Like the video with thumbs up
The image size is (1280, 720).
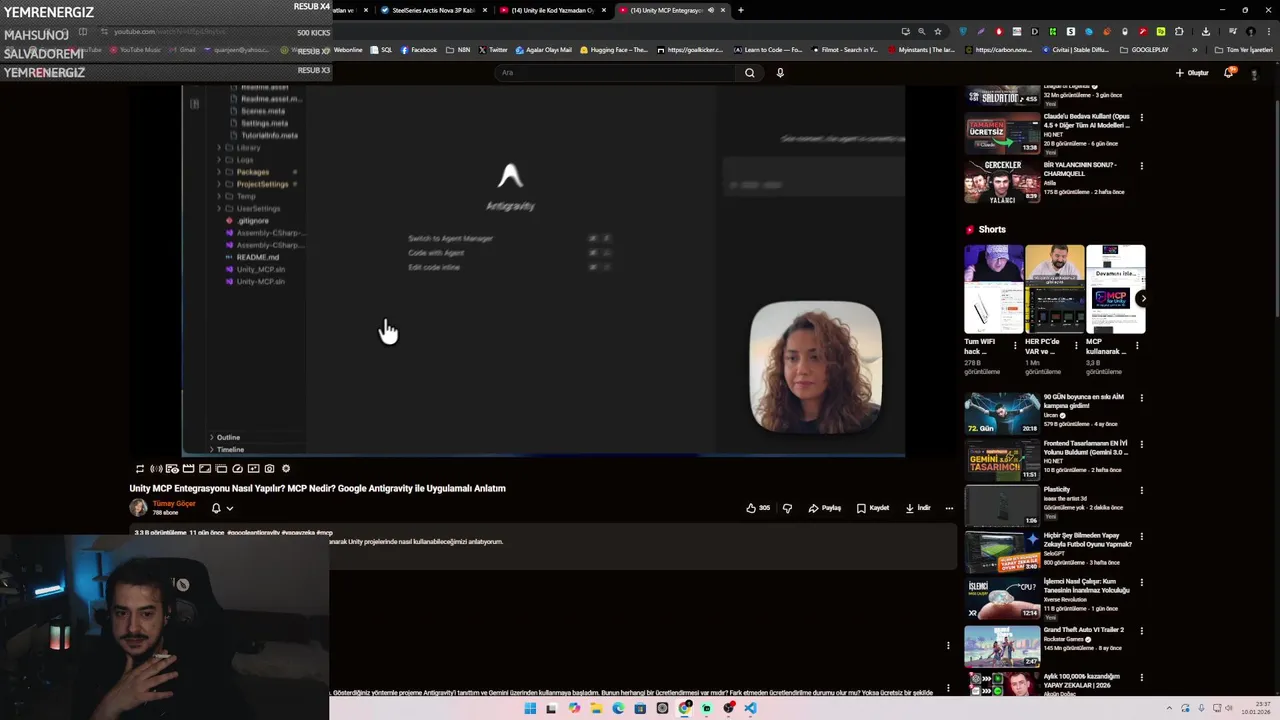758,508
